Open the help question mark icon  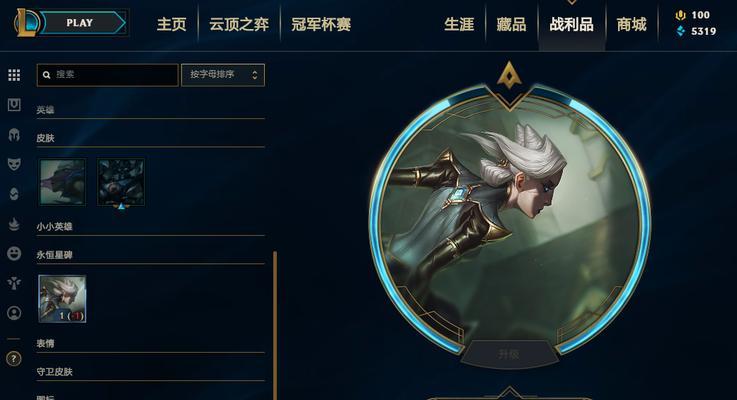[x=14, y=359]
